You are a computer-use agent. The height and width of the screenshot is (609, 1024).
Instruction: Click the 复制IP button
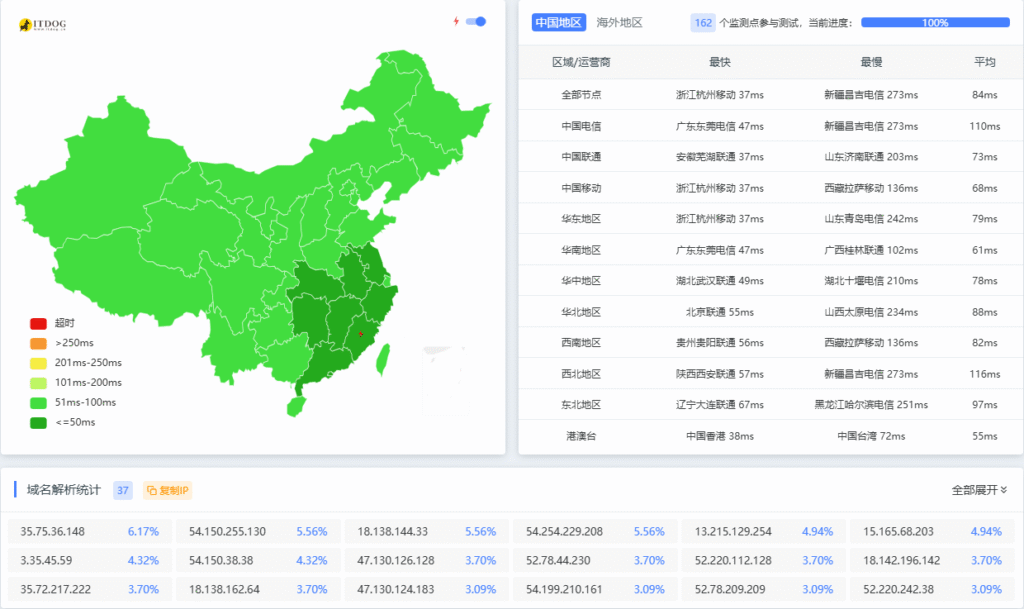tap(167, 490)
